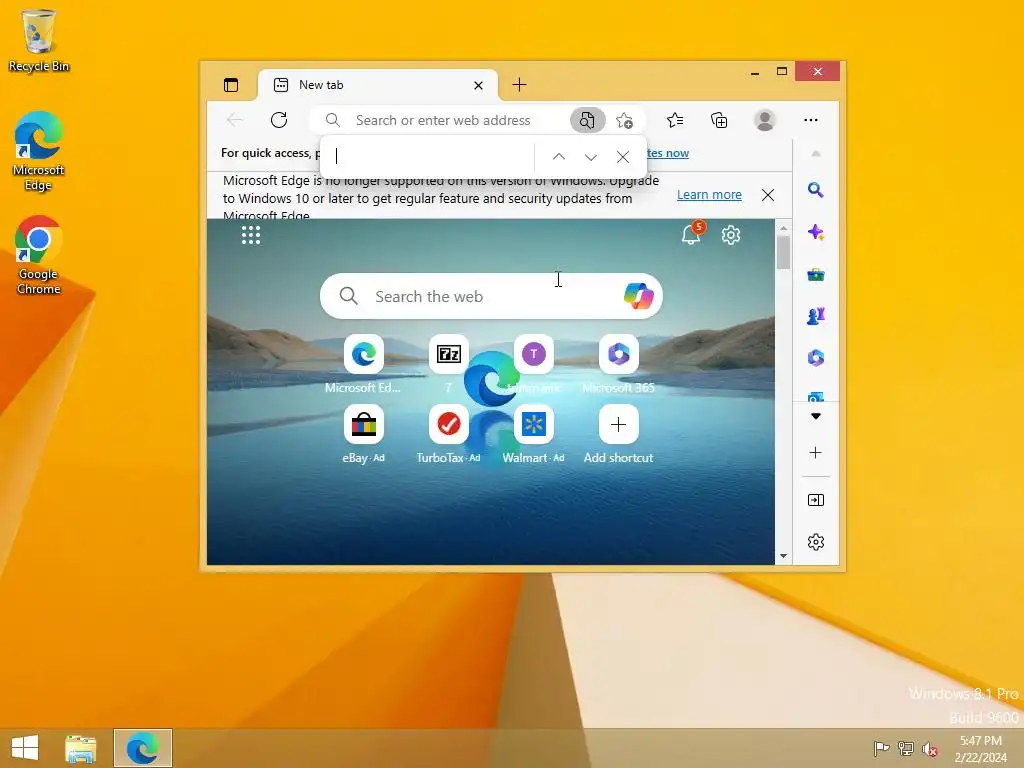The width and height of the screenshot is (1024, 768).
Task: Click the find on page icon in address bar
Action: [587, 120]
